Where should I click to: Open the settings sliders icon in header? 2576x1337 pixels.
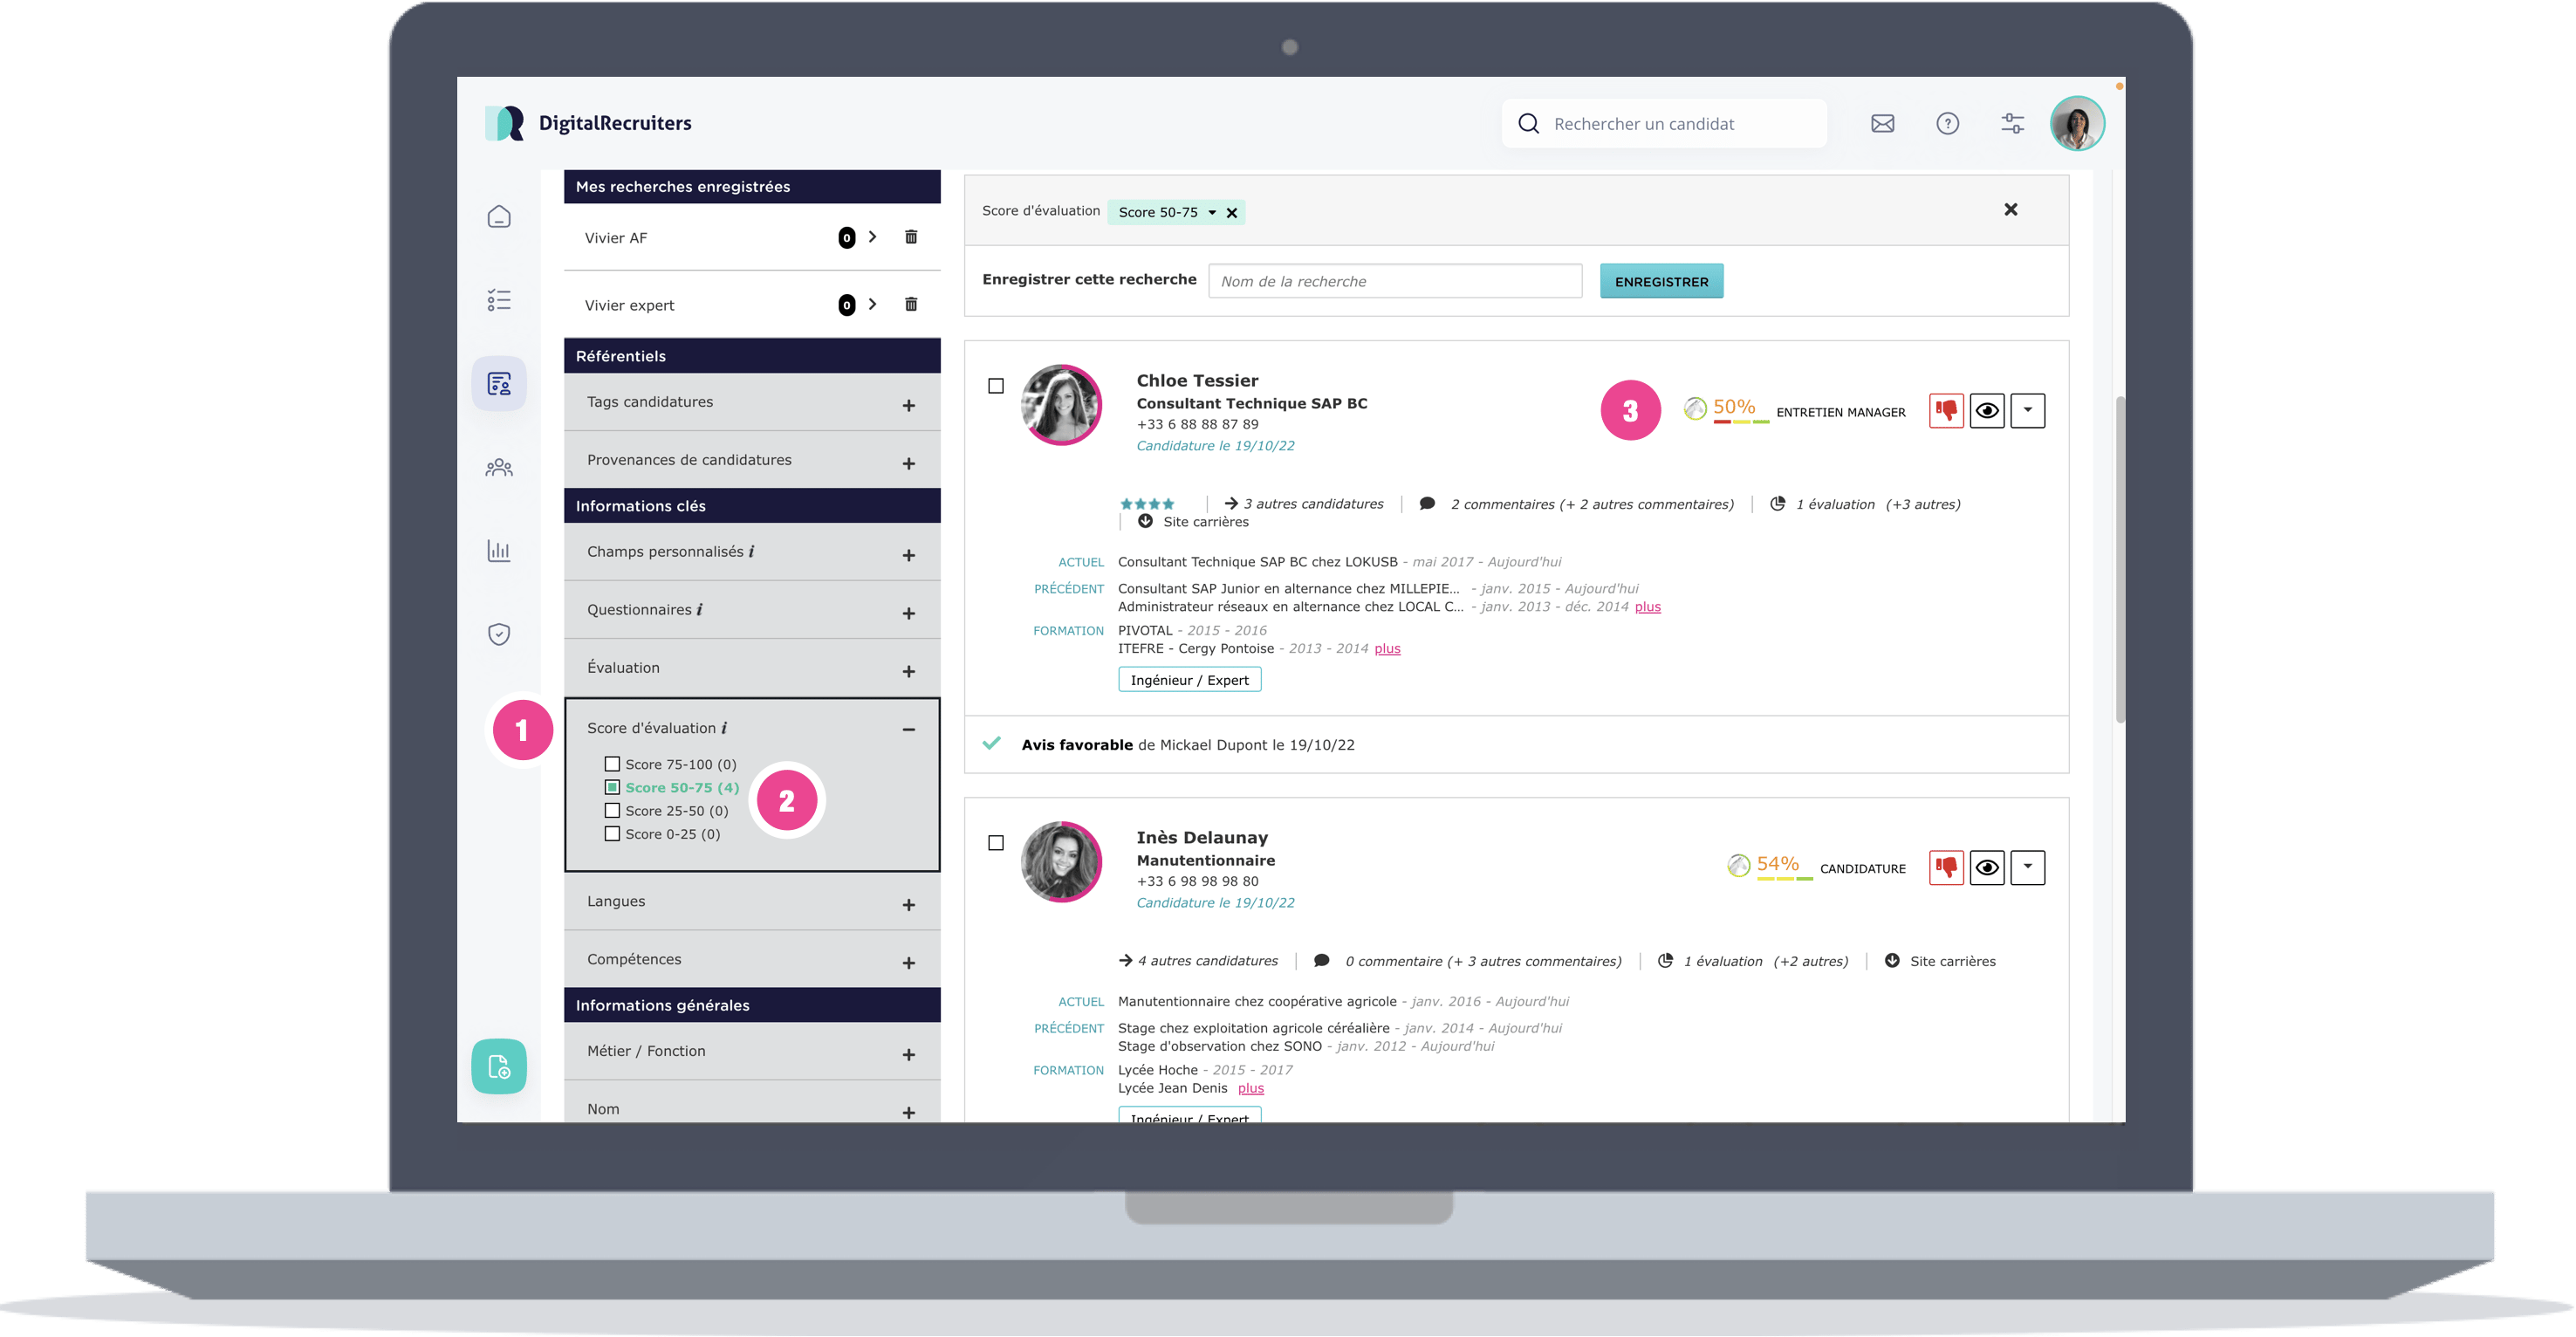pyautogui.click(x=2012, y=124)
